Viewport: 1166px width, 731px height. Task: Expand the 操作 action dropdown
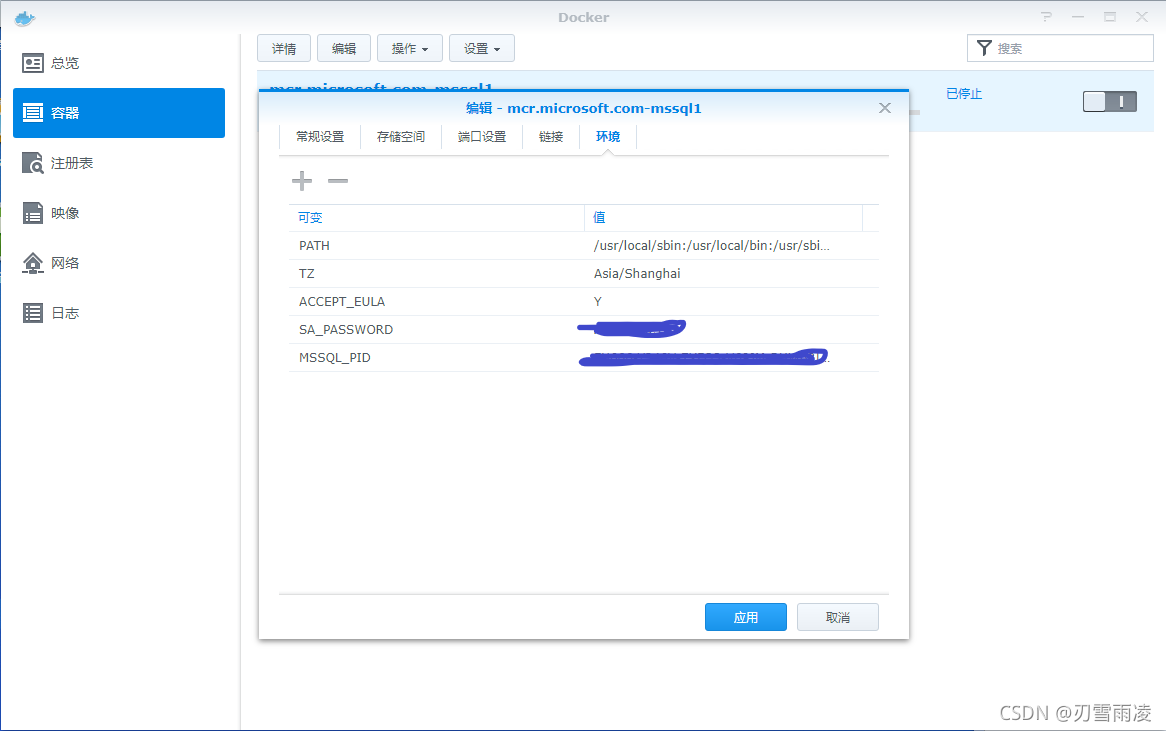click(410, 48)
